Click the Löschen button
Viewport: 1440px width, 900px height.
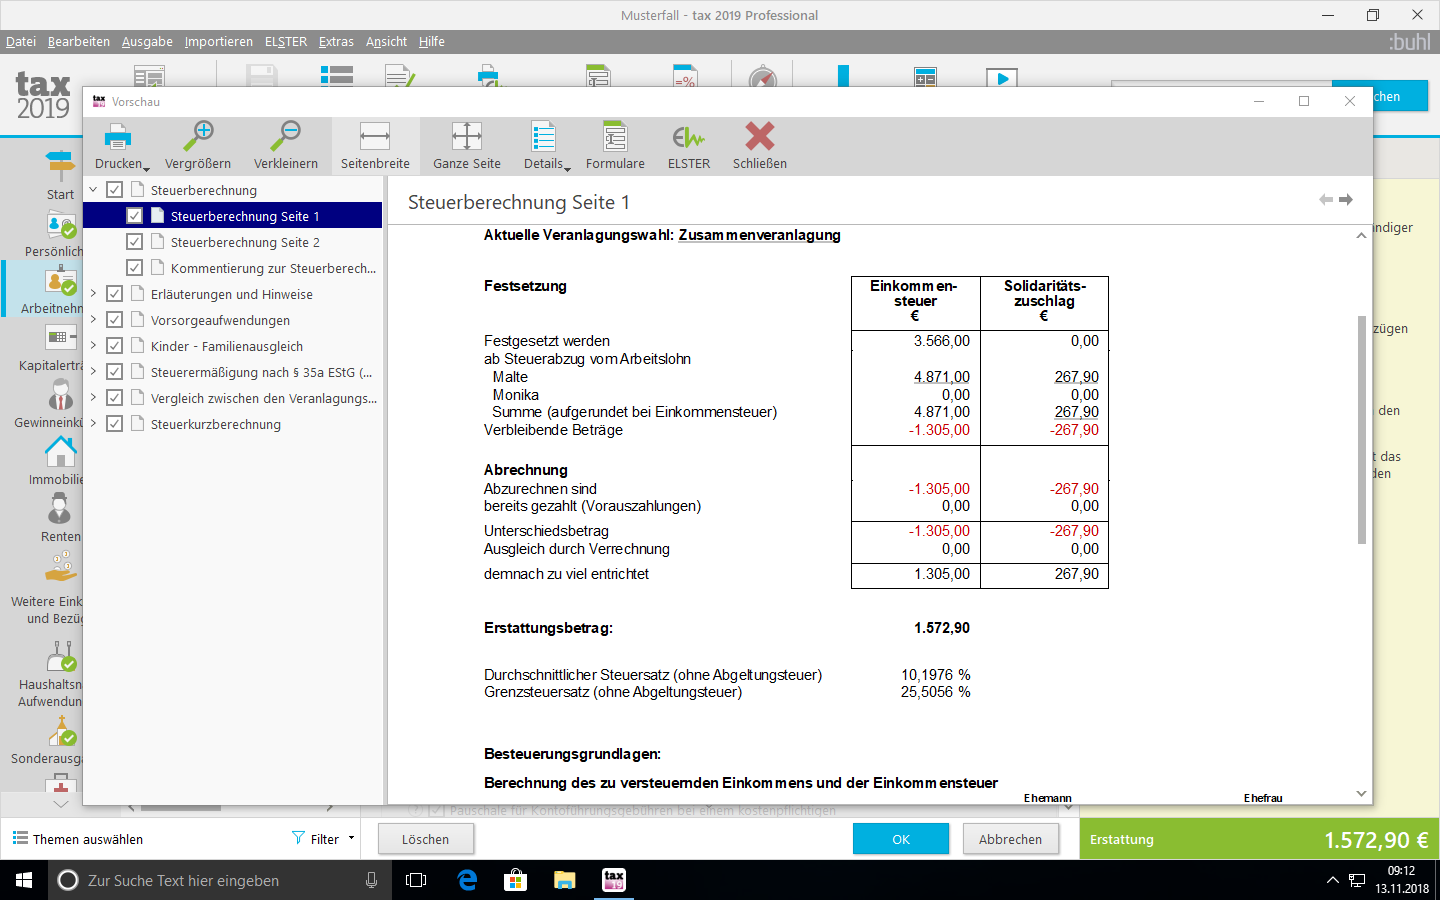coord(426,839)
